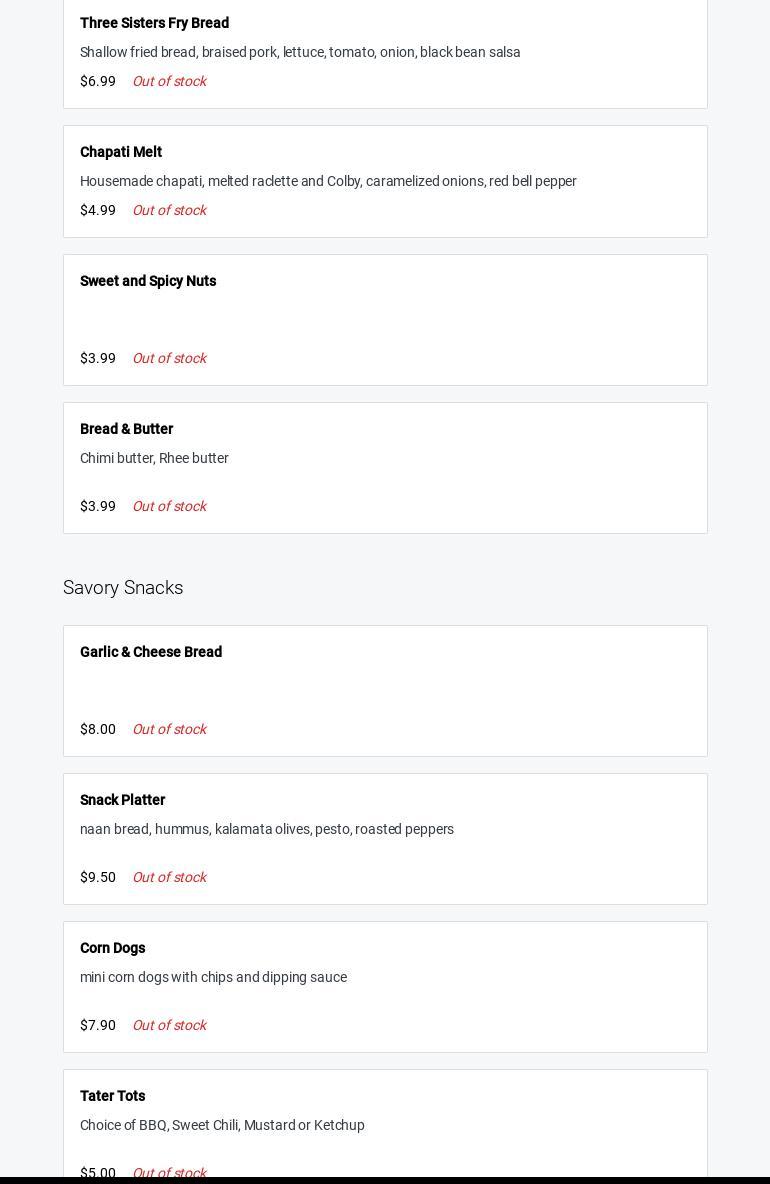Open the Bread & Butter item
Viewport: 770px width, 1184px height.
tap(126, 429)
